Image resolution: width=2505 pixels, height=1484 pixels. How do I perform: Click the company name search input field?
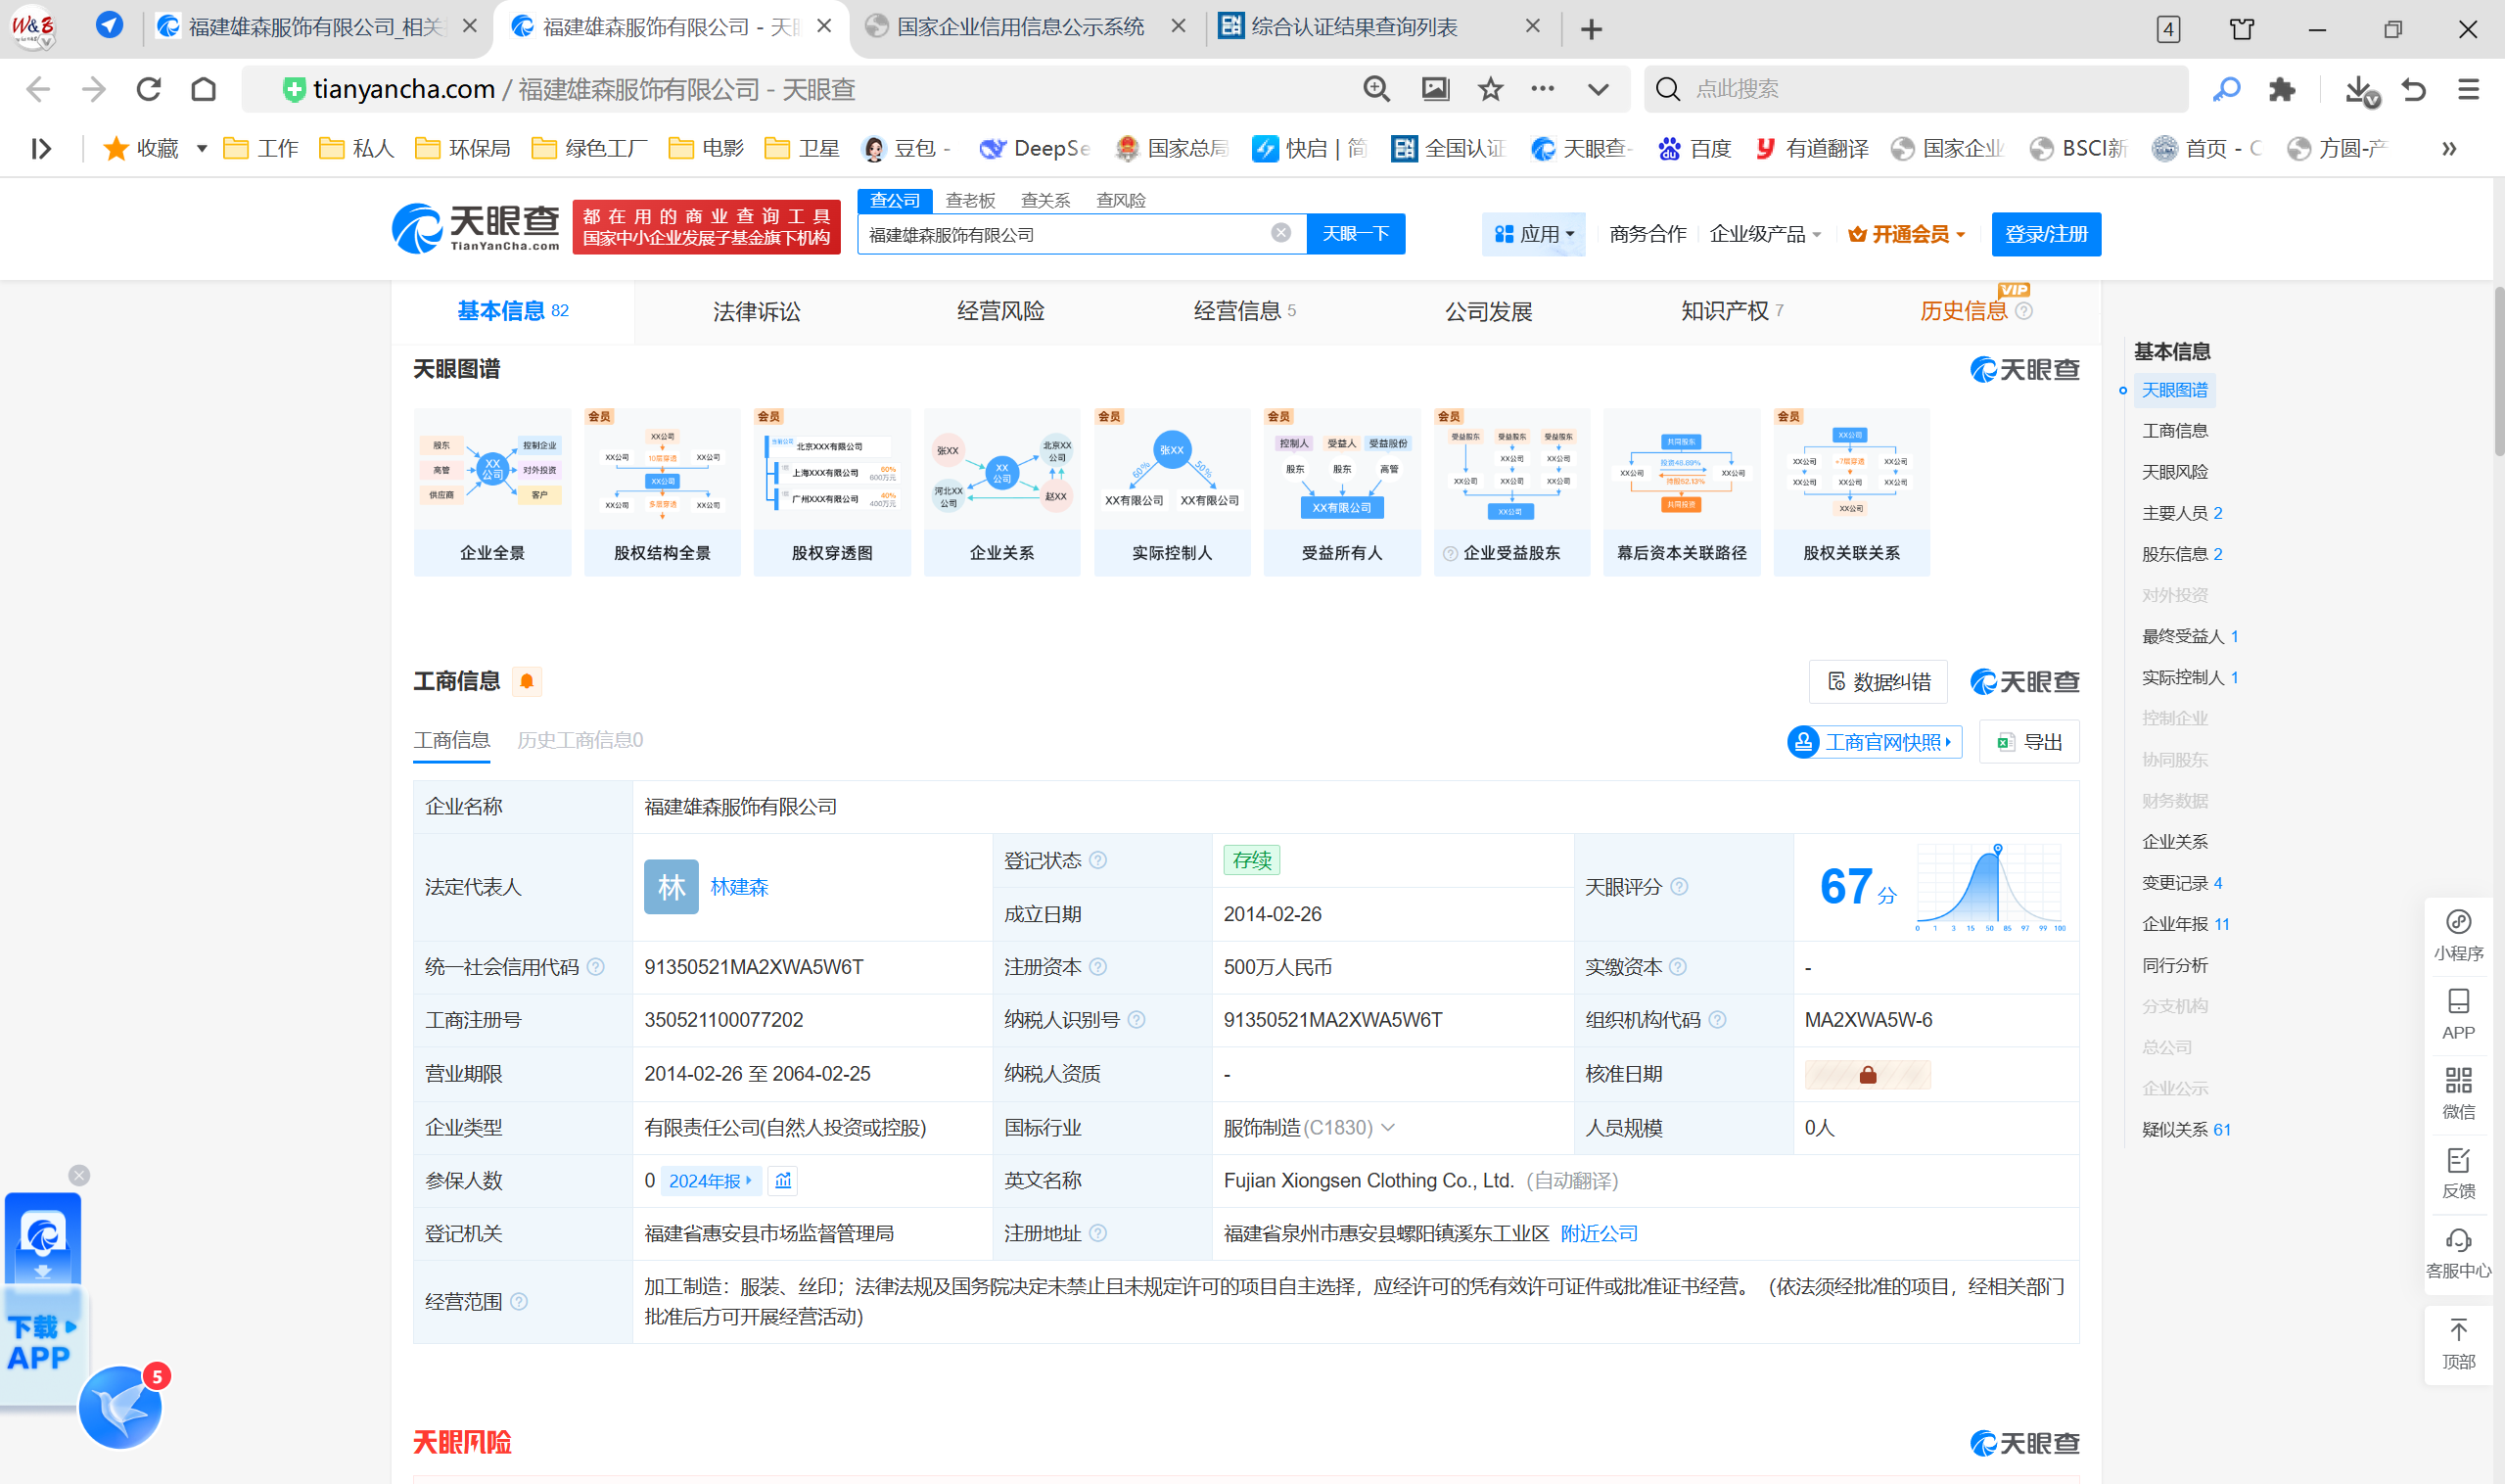tap(1060, 234)
